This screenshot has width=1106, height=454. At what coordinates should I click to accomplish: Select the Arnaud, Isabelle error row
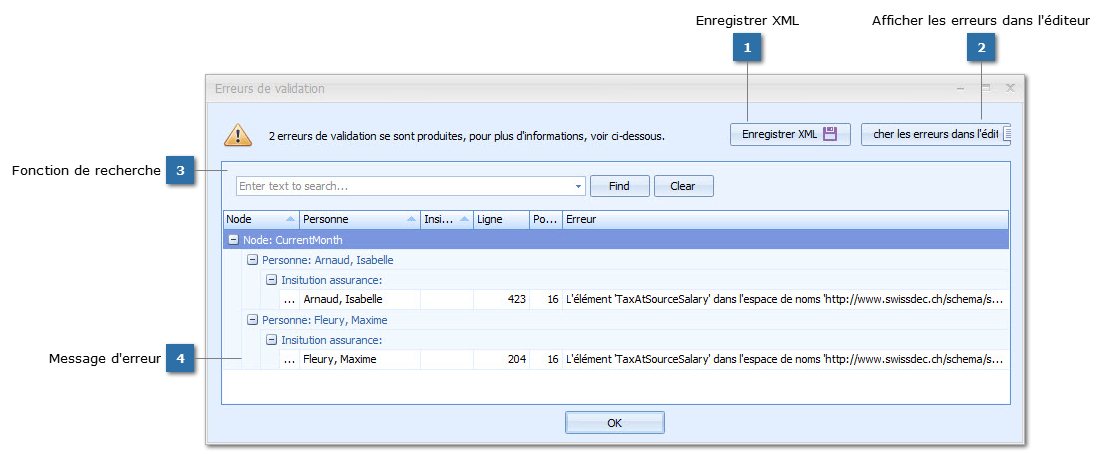[x=643, y=300]
